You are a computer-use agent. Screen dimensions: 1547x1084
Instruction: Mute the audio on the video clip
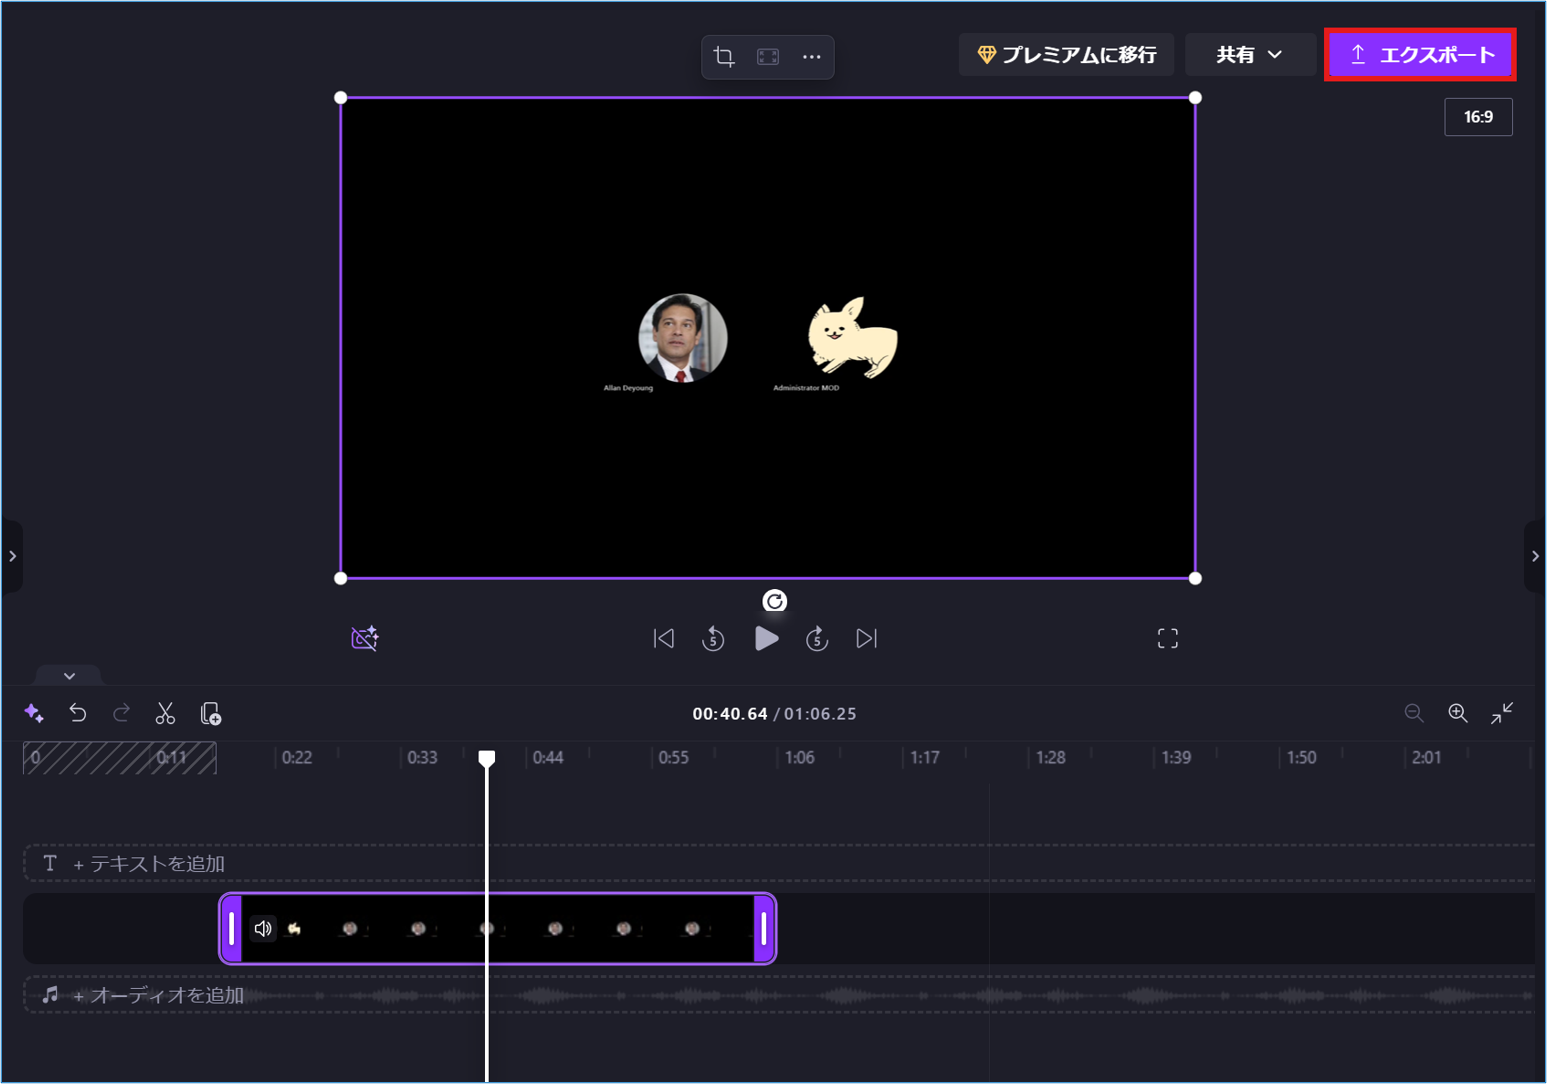point(263,928)
